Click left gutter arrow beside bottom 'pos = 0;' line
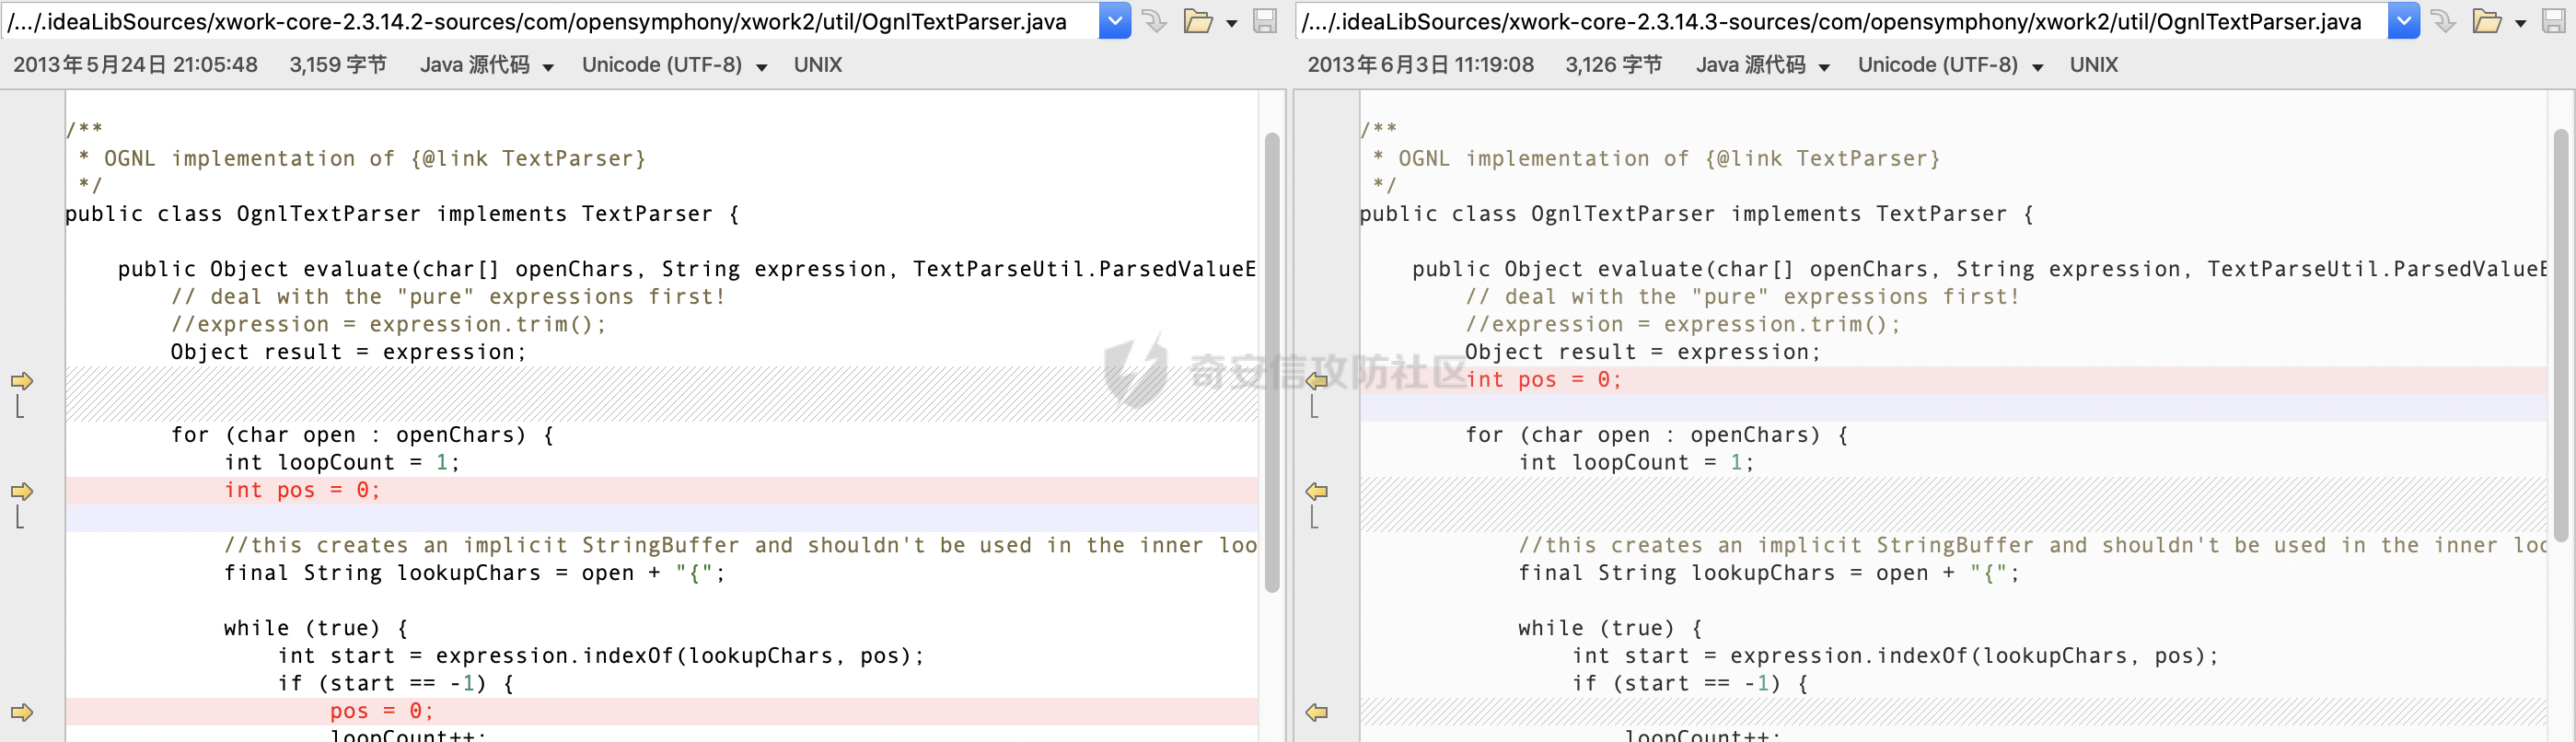This screenshot has height=742, width=2576. [22, 712]
